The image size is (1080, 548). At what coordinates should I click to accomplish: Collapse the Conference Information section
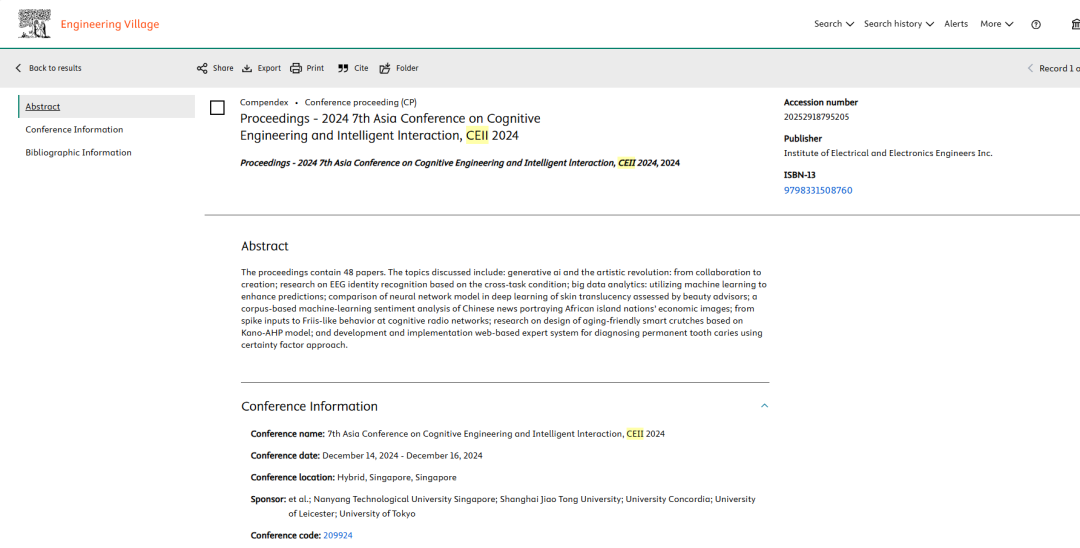pyautogui.click(x=764, y=406)
